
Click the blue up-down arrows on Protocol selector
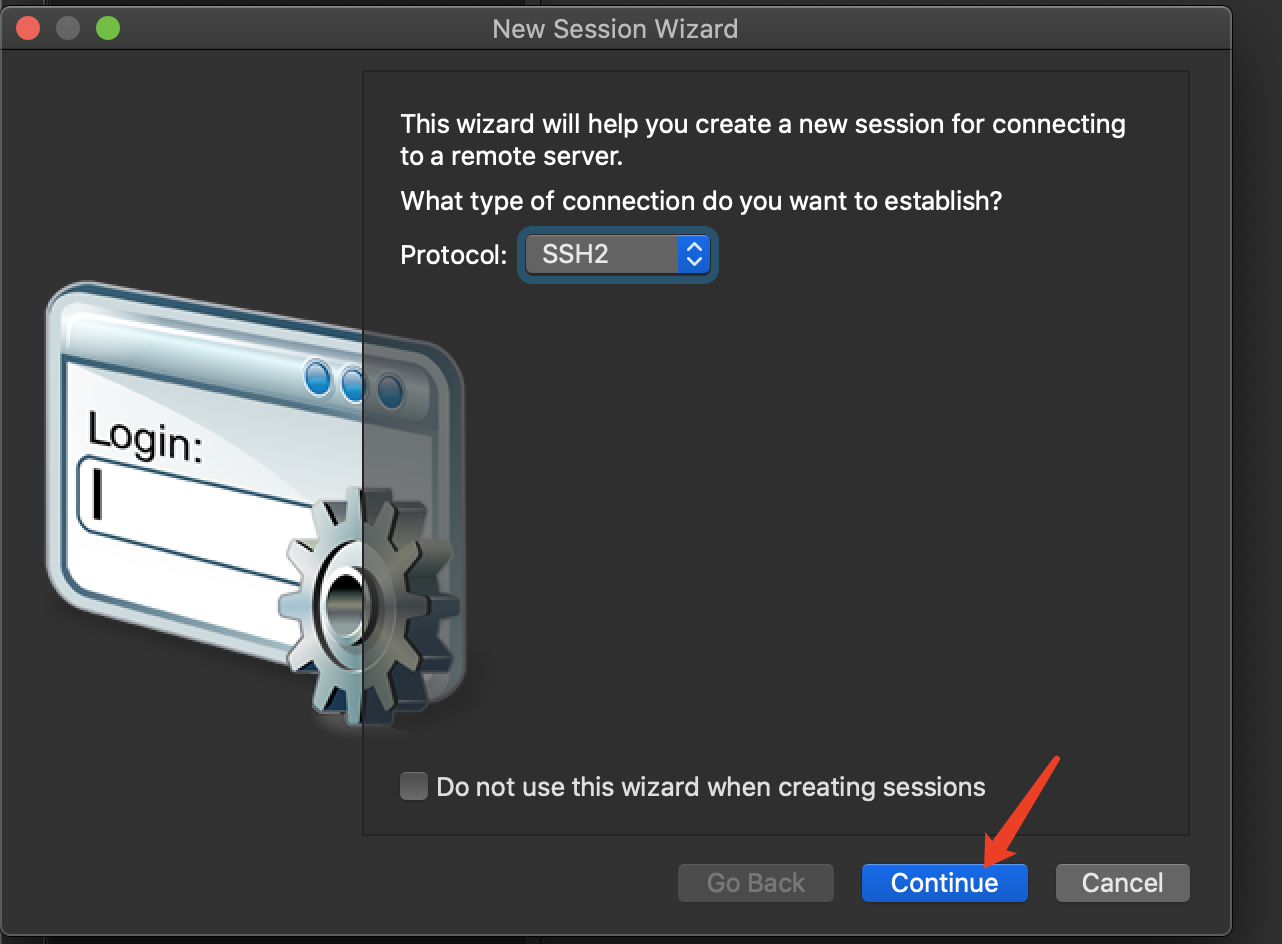click(x=693, y=254)
